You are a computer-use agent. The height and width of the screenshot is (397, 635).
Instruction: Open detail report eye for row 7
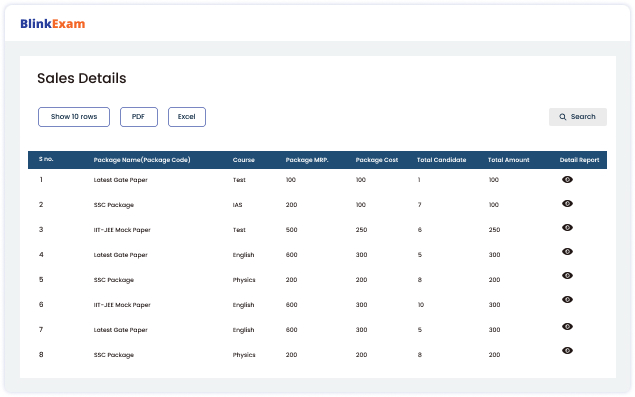567,327
